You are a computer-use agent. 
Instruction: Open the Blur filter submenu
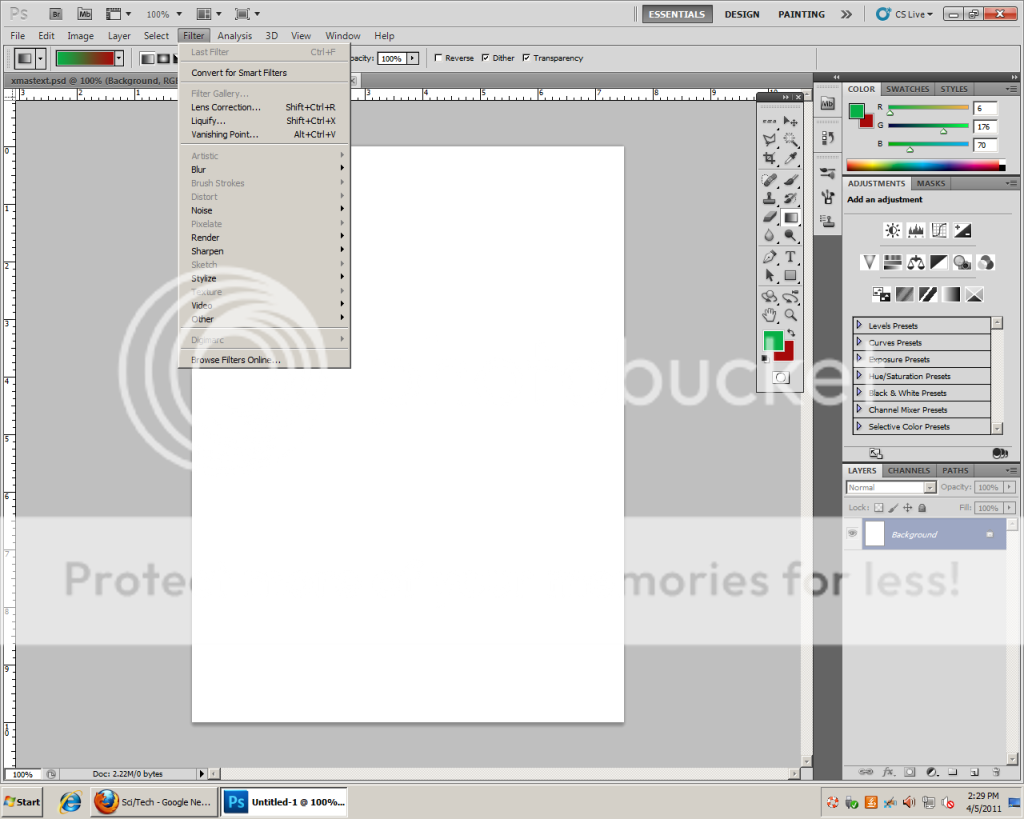click(x=200, y=169)
